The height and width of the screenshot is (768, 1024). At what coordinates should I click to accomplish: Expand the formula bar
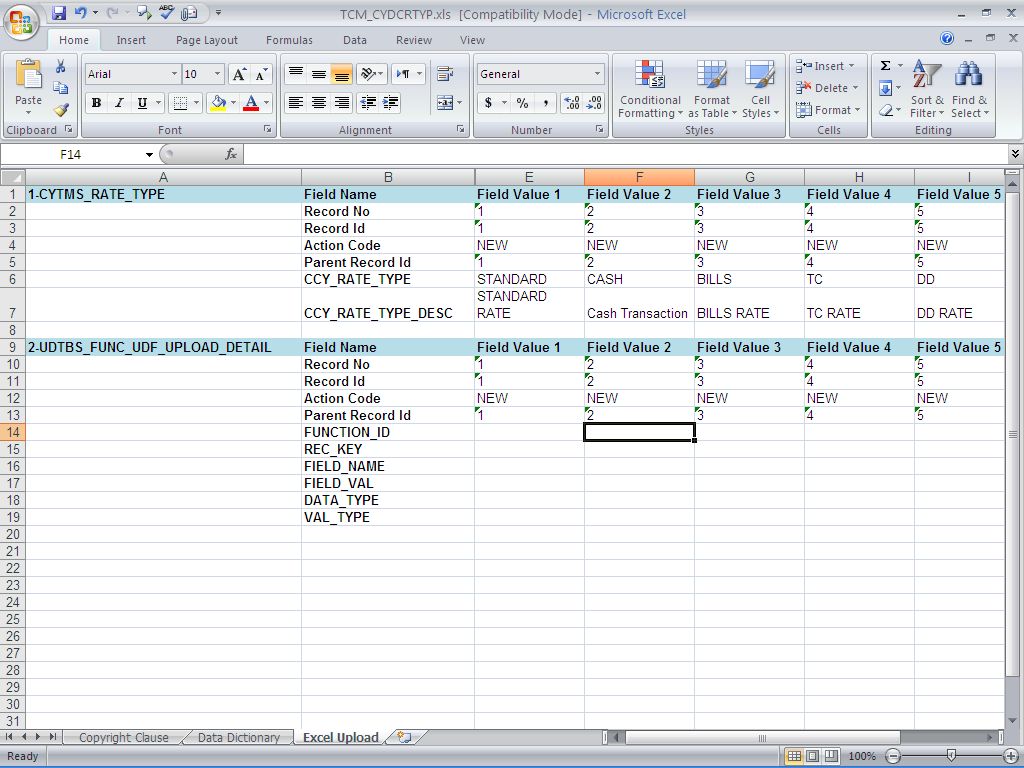tap(1015, 154)
